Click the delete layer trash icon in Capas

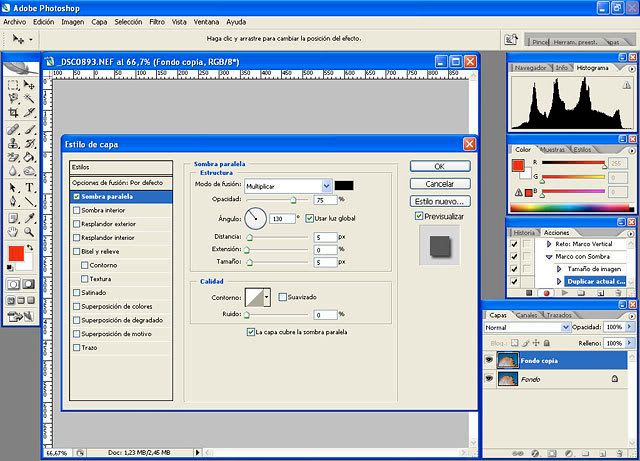pyautogui.click(x=619, y=453)
